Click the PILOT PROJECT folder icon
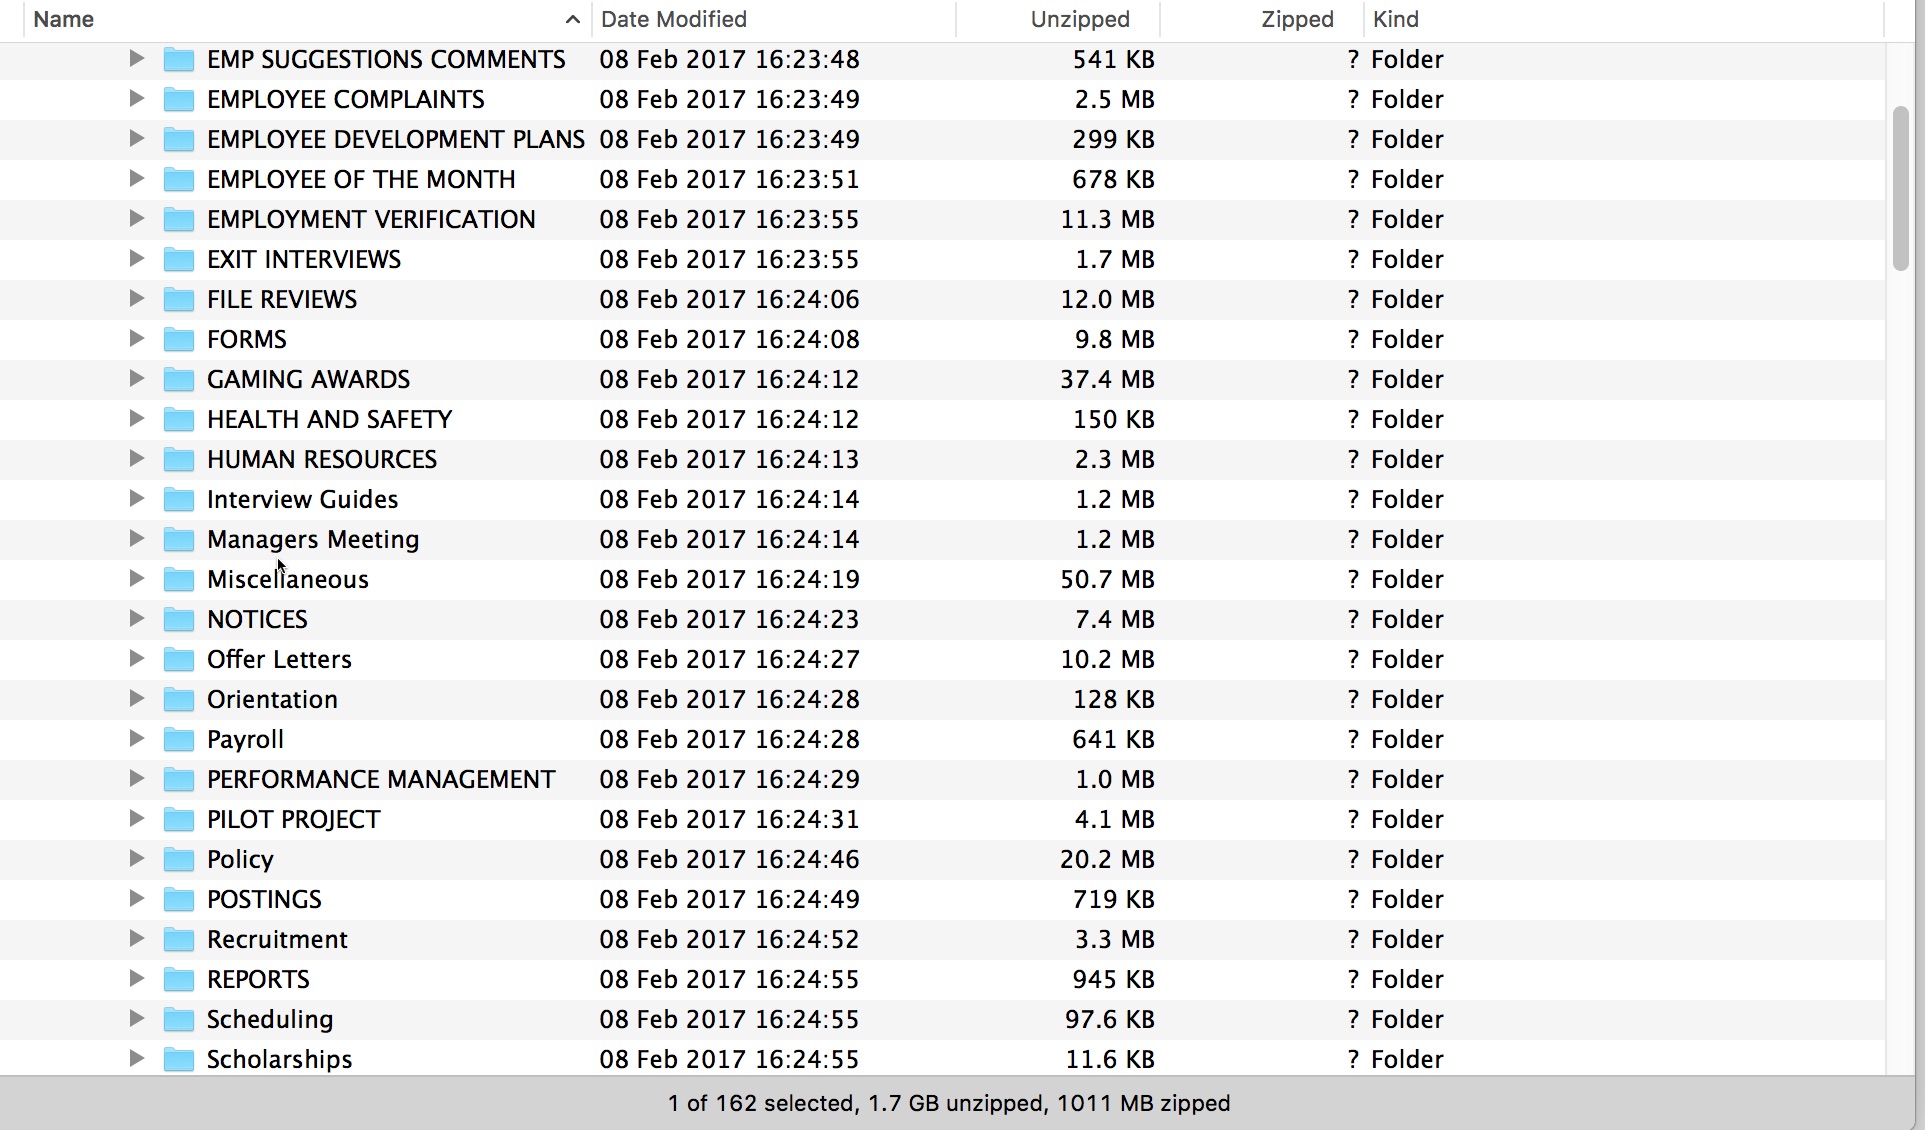The width and height of the screenshot is (1925, 1130). coord(179,820)
